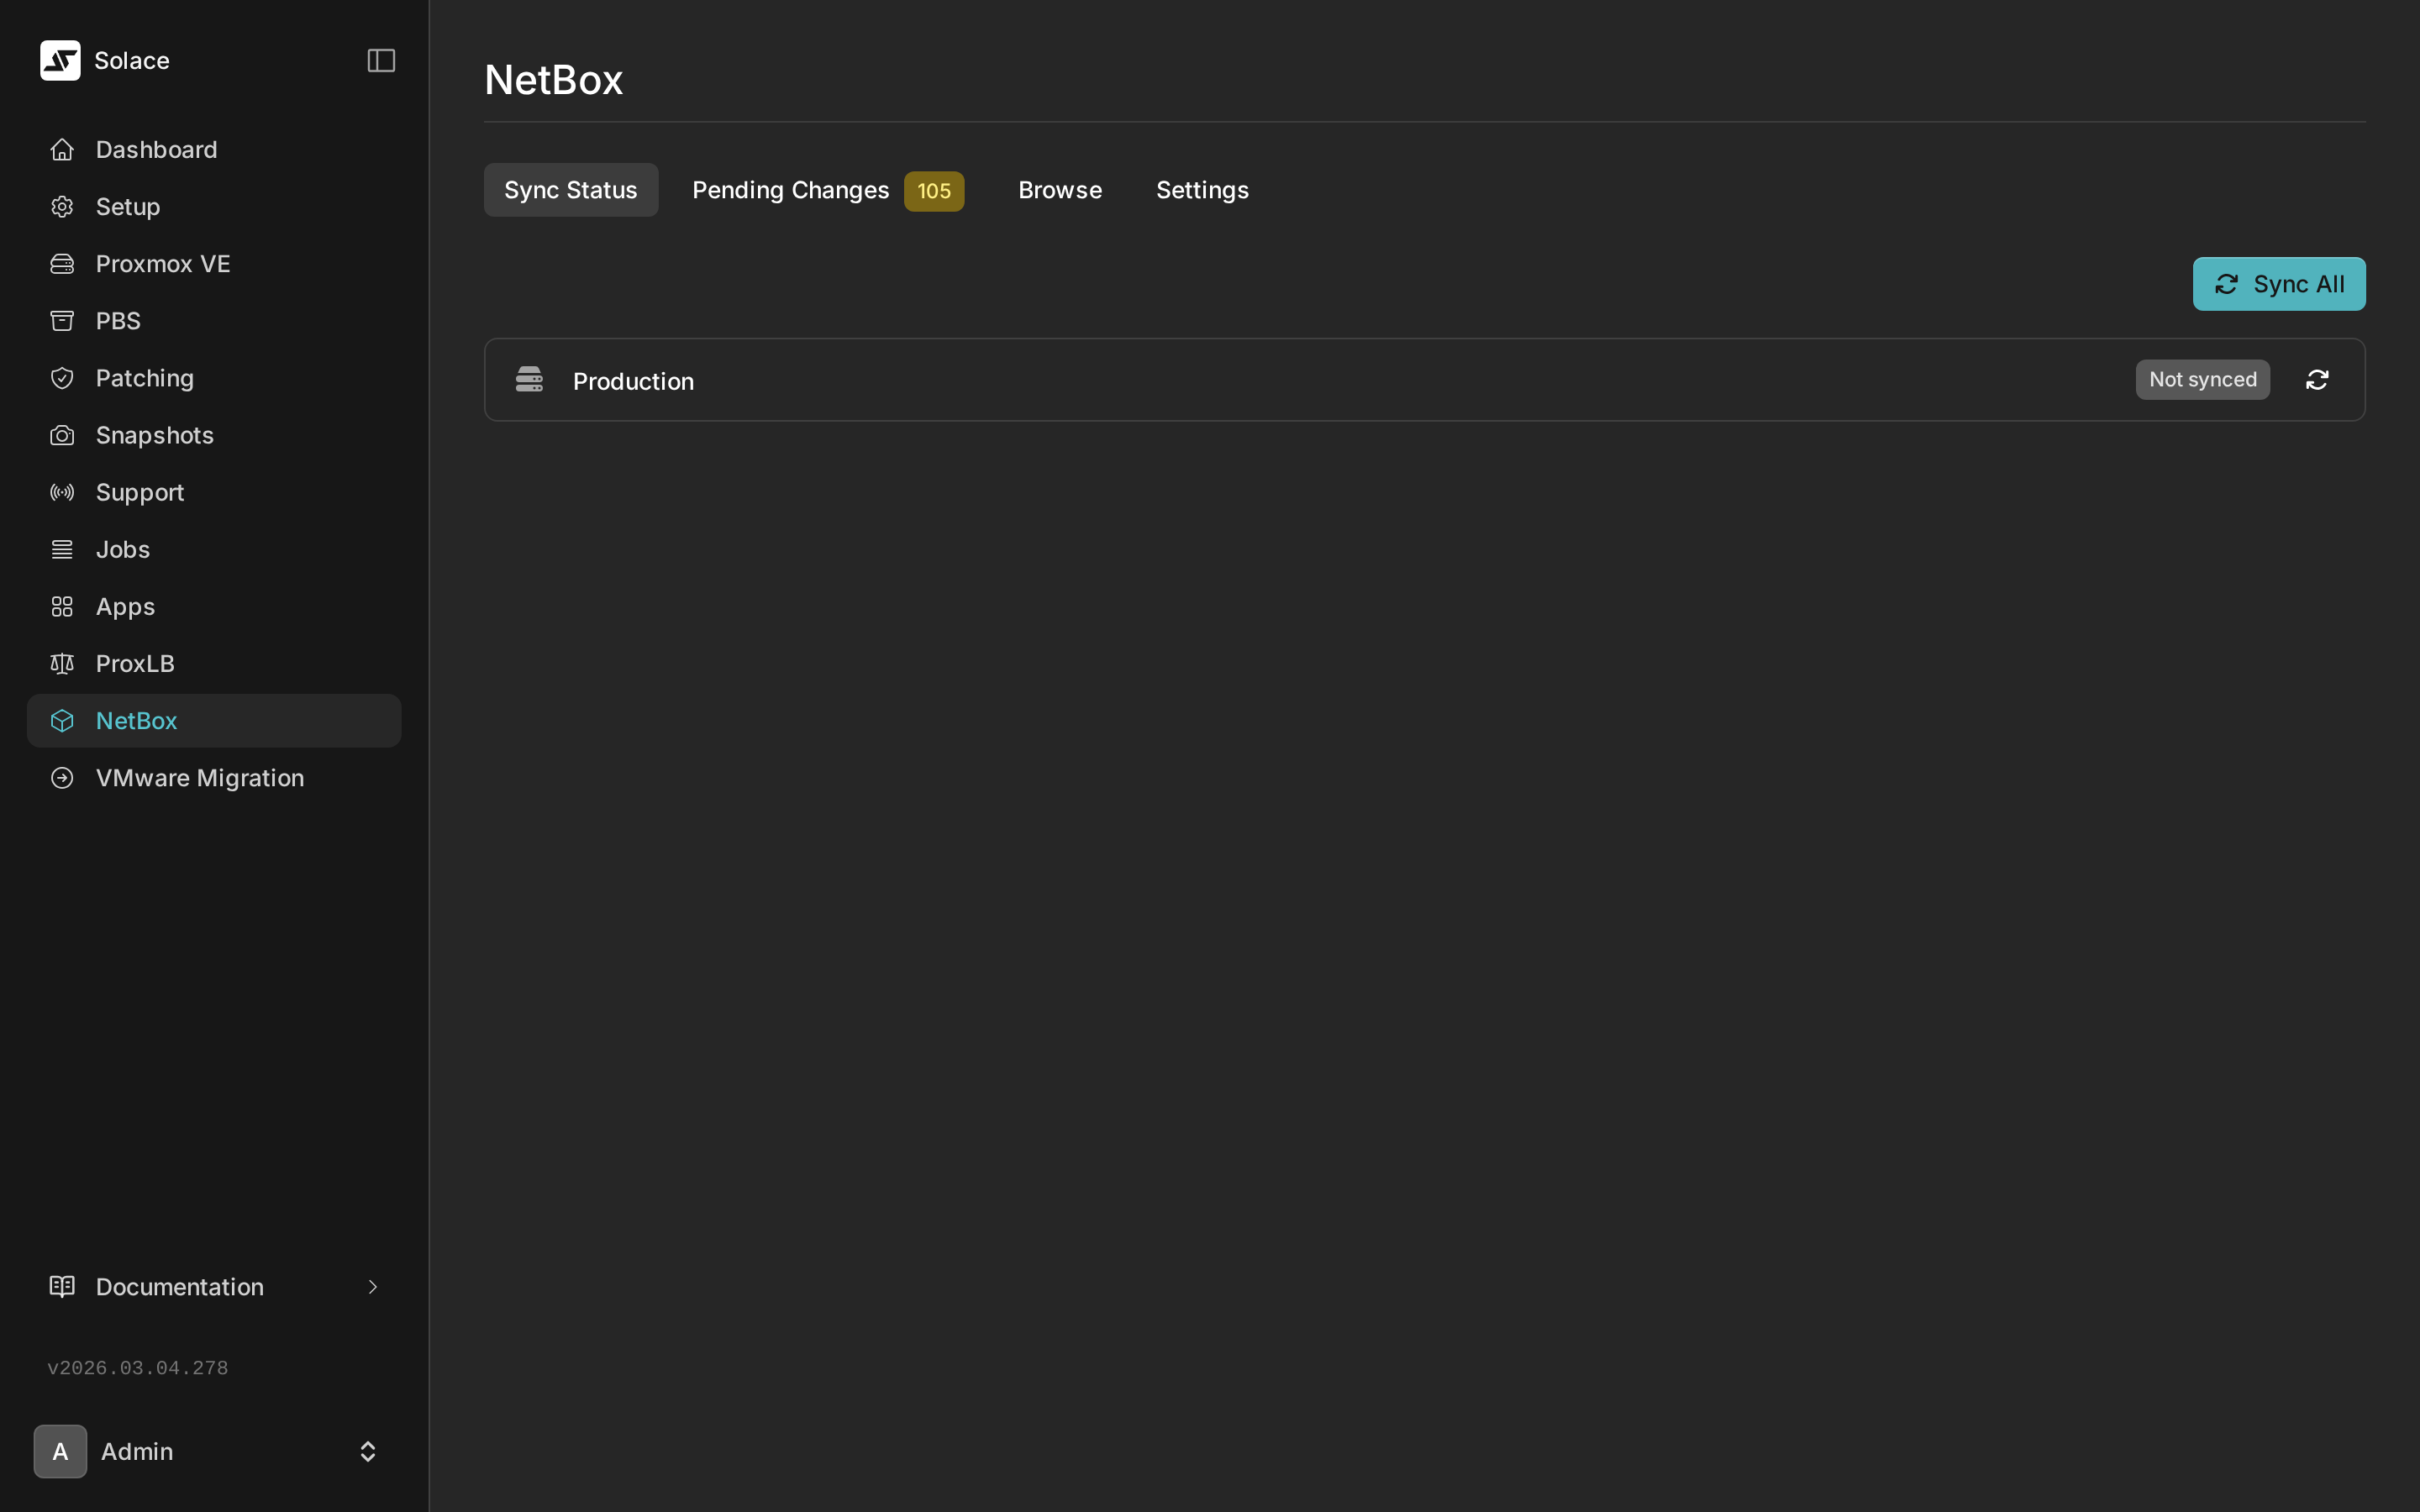Image resolution: width=2420 pixels, height=1512 pixels.
Task: Click the ProxLB balance scale icon
Action: point(61,663)
